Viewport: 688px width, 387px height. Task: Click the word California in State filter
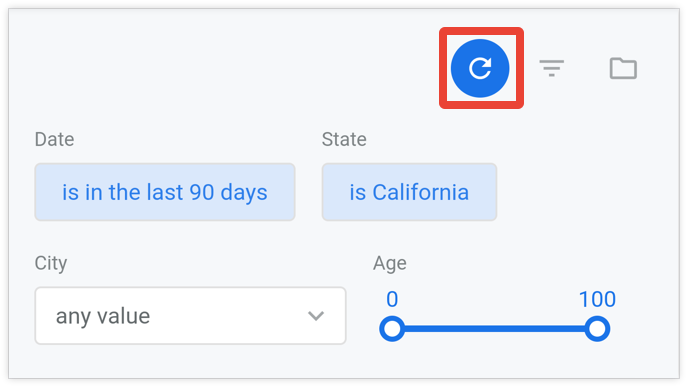pyautogui.click(x=421, y=192)
